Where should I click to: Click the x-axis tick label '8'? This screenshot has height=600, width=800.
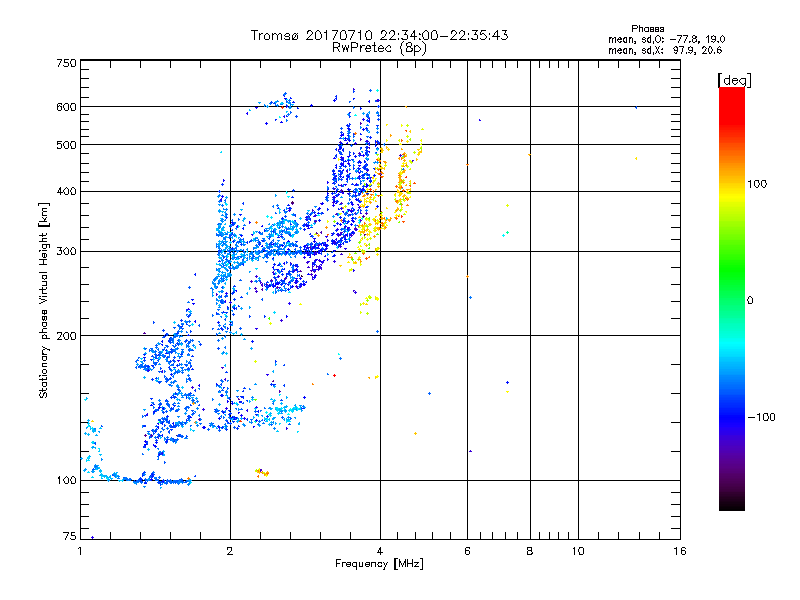[530, 551]
